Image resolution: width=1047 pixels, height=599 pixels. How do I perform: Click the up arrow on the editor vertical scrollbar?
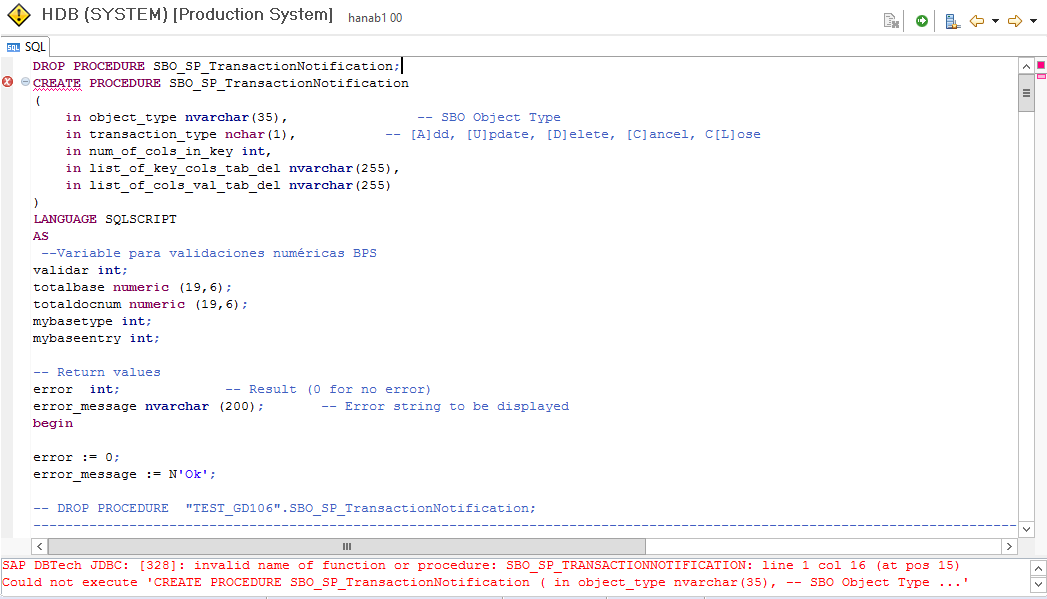pos(1026,65)
